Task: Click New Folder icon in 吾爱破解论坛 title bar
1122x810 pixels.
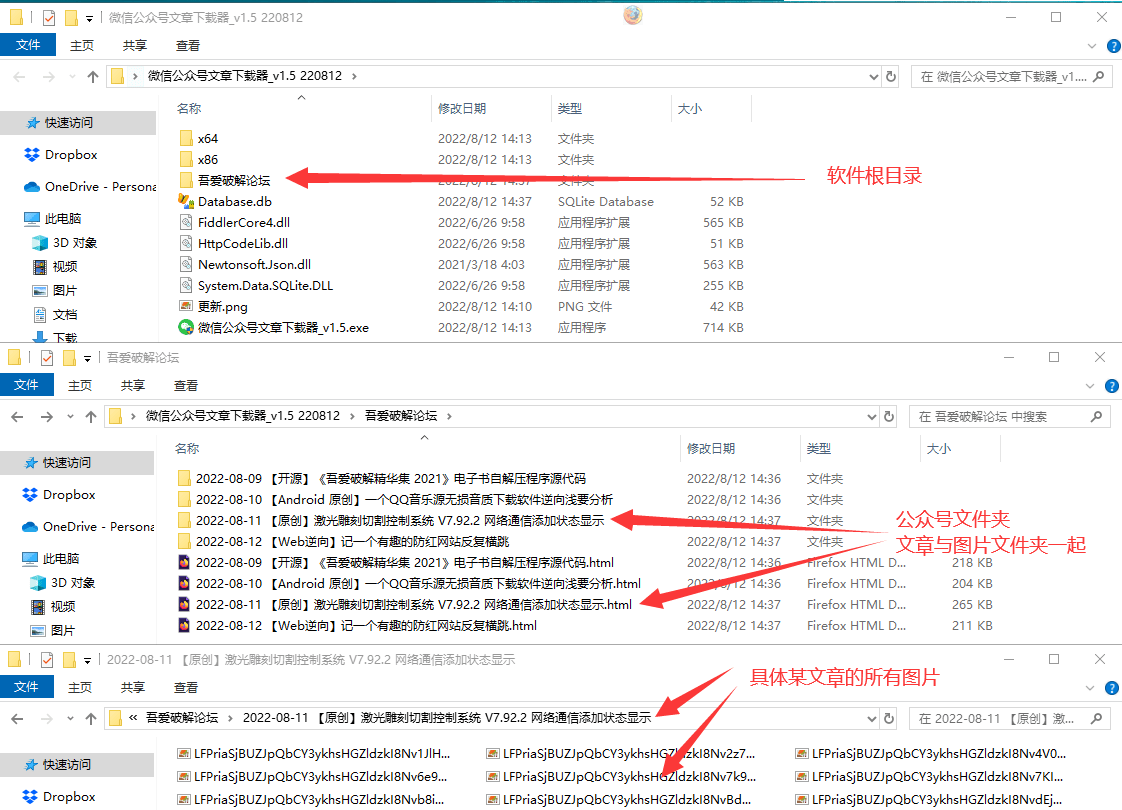Action: tap(69, 358)
